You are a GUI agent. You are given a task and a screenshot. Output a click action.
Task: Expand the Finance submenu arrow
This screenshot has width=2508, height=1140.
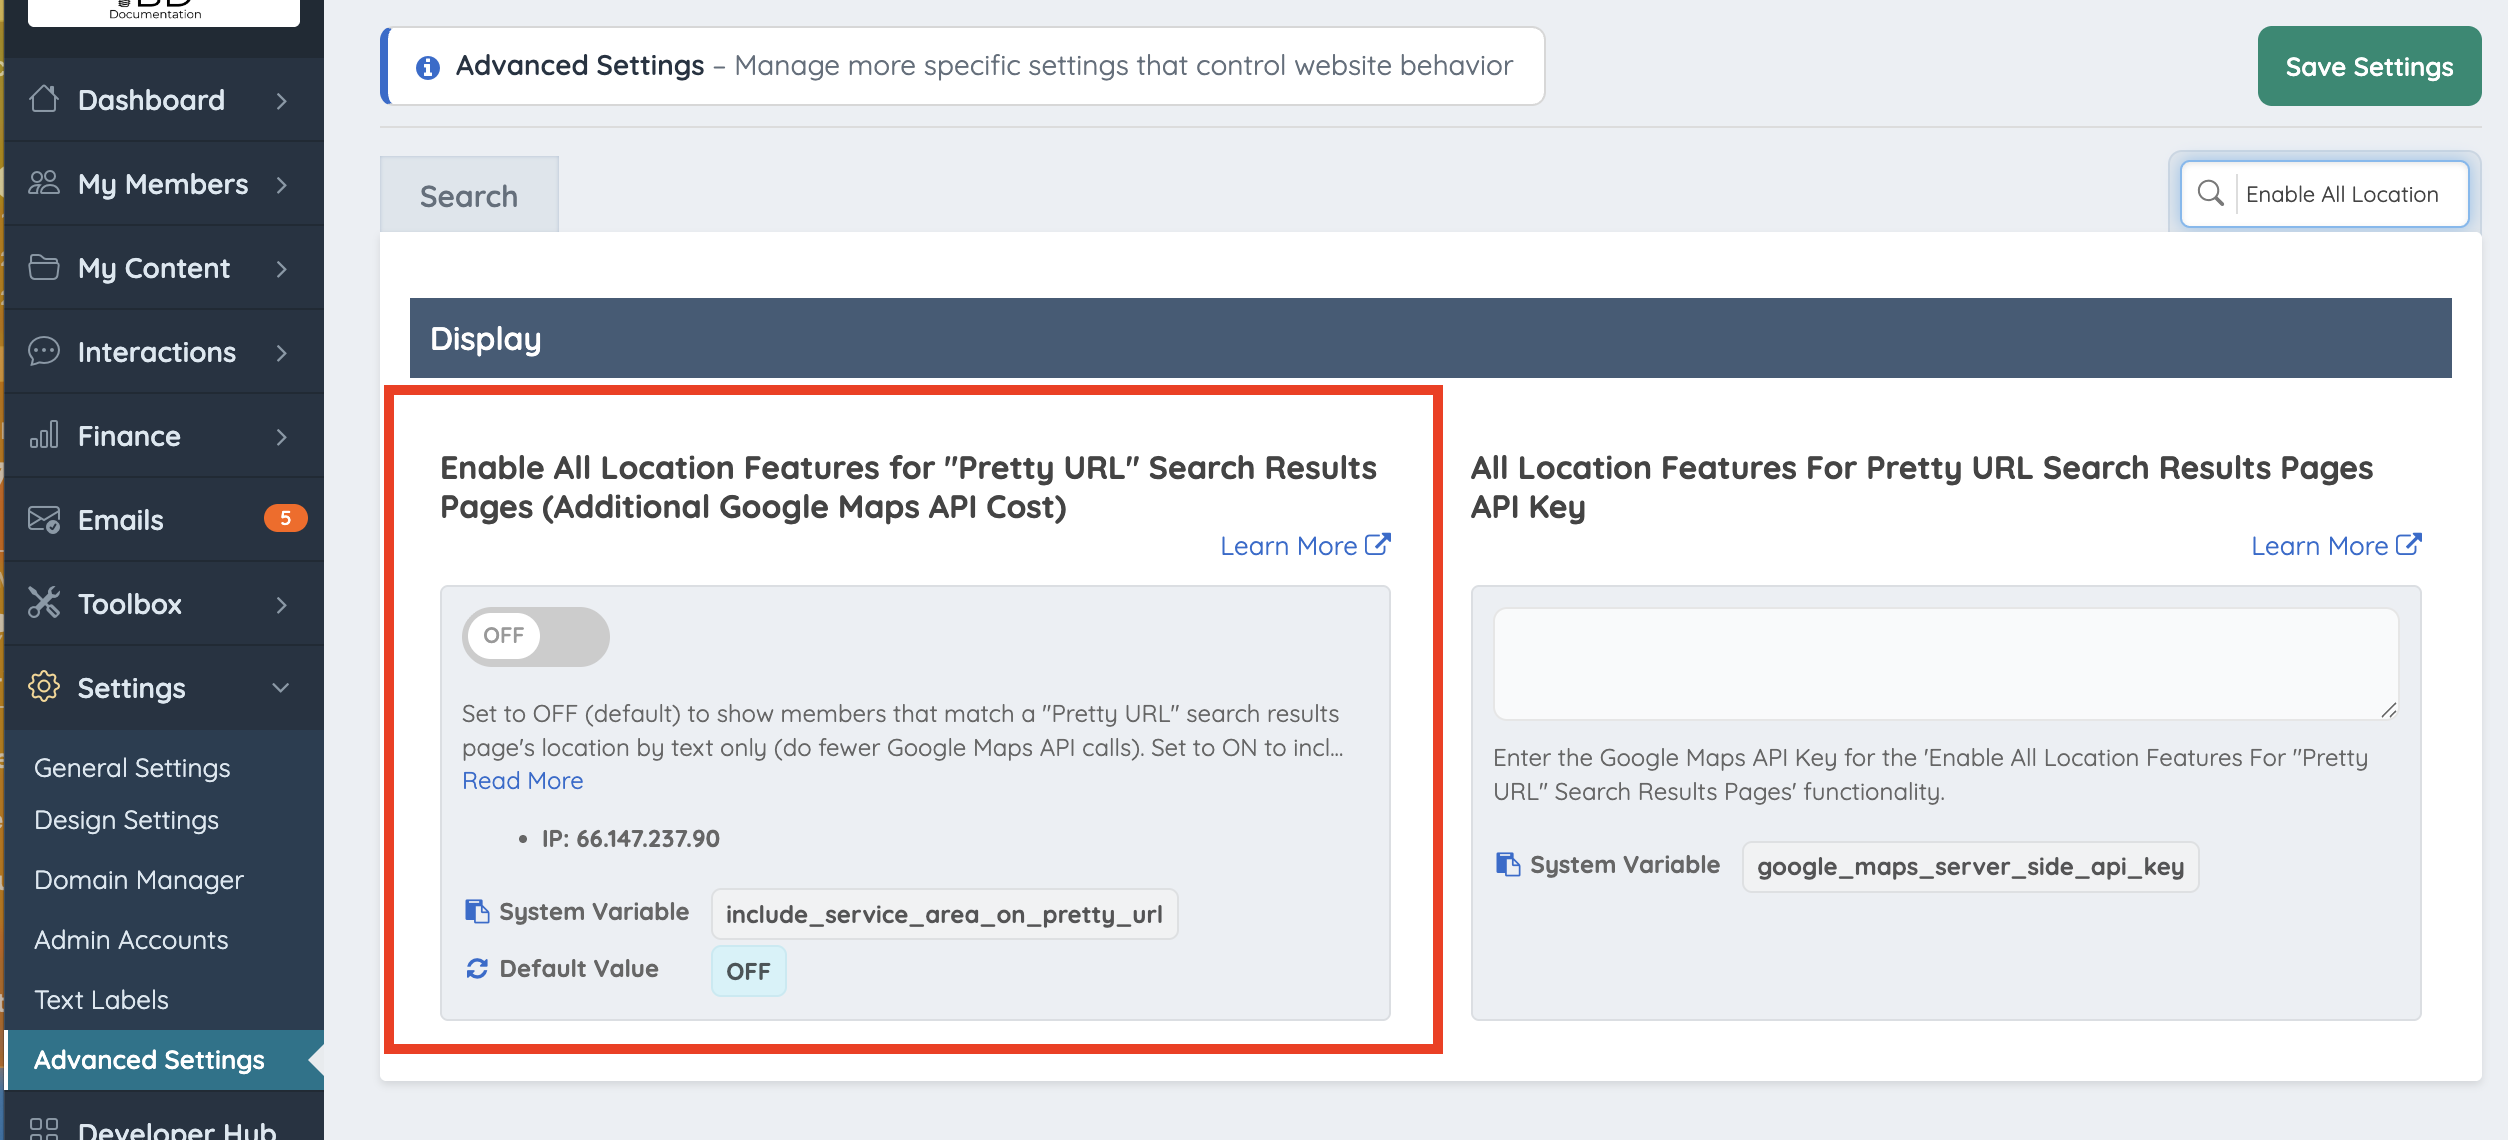(x=281, y=436)
